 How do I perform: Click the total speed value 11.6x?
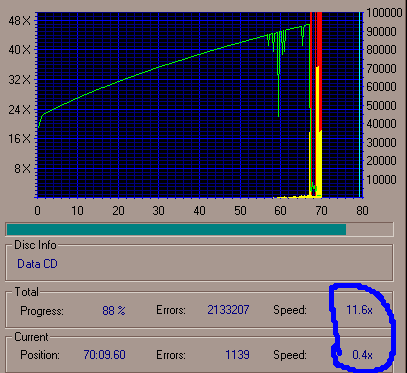[x=359, y=310]
